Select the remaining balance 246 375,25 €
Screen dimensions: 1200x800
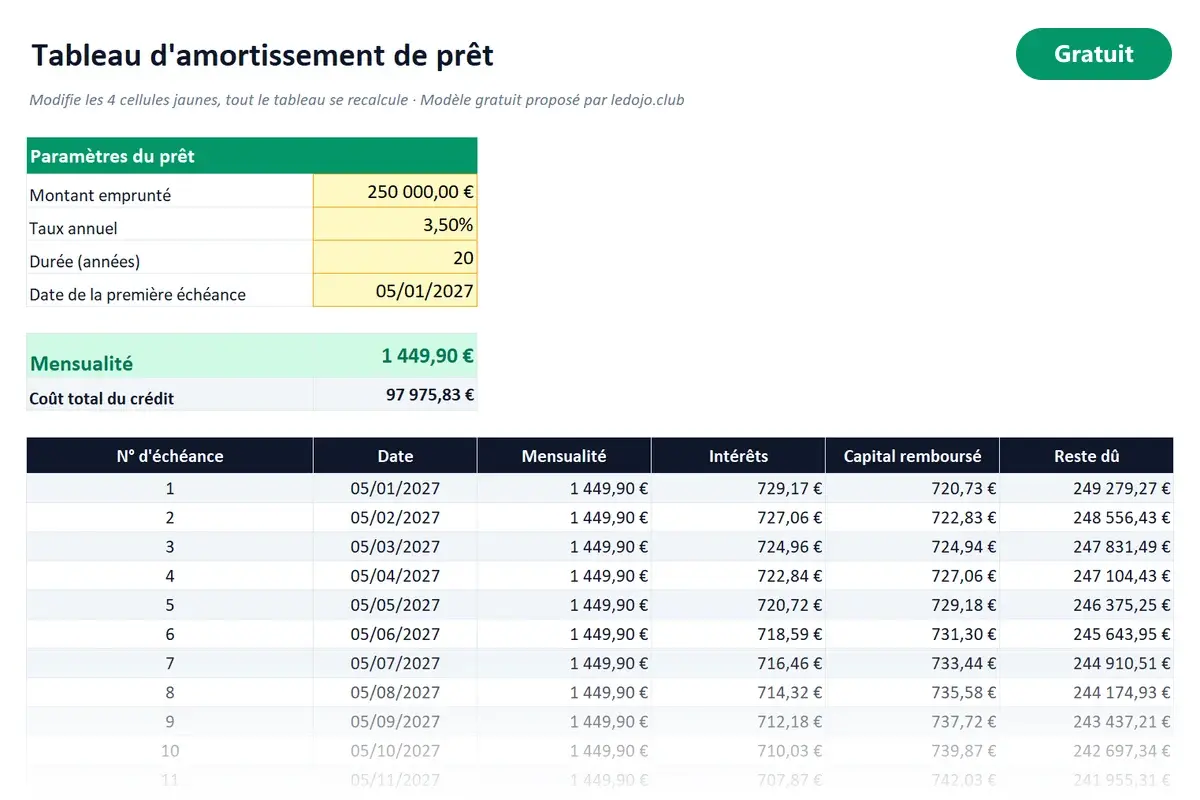[x=1086, y=604]
